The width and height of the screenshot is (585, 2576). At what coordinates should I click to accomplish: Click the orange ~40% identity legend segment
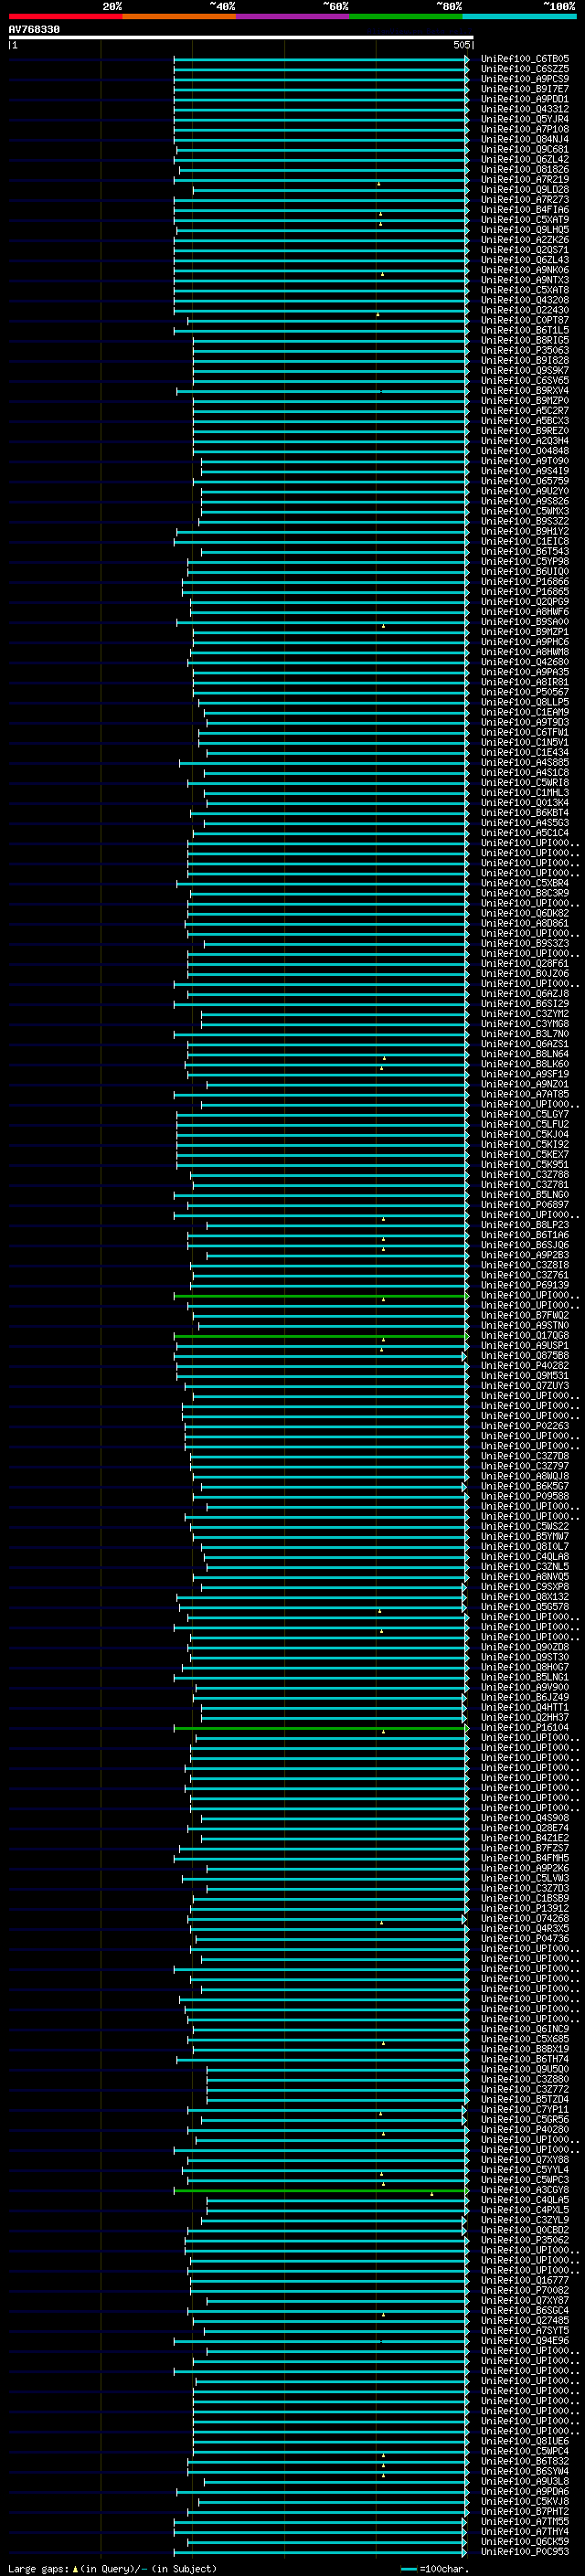179,16
